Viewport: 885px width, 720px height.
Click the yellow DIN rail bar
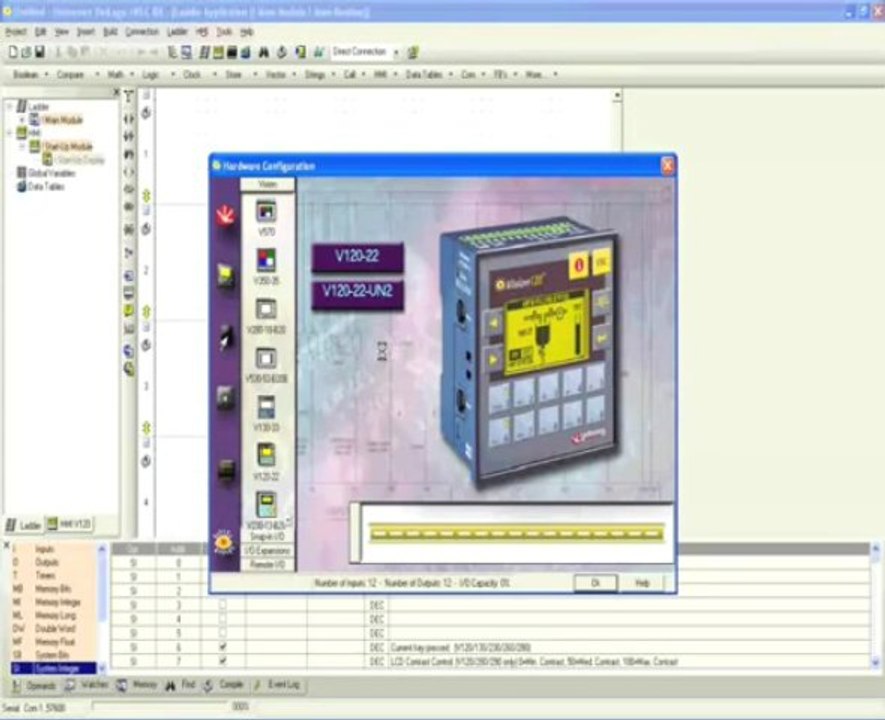tap(516, 533)
